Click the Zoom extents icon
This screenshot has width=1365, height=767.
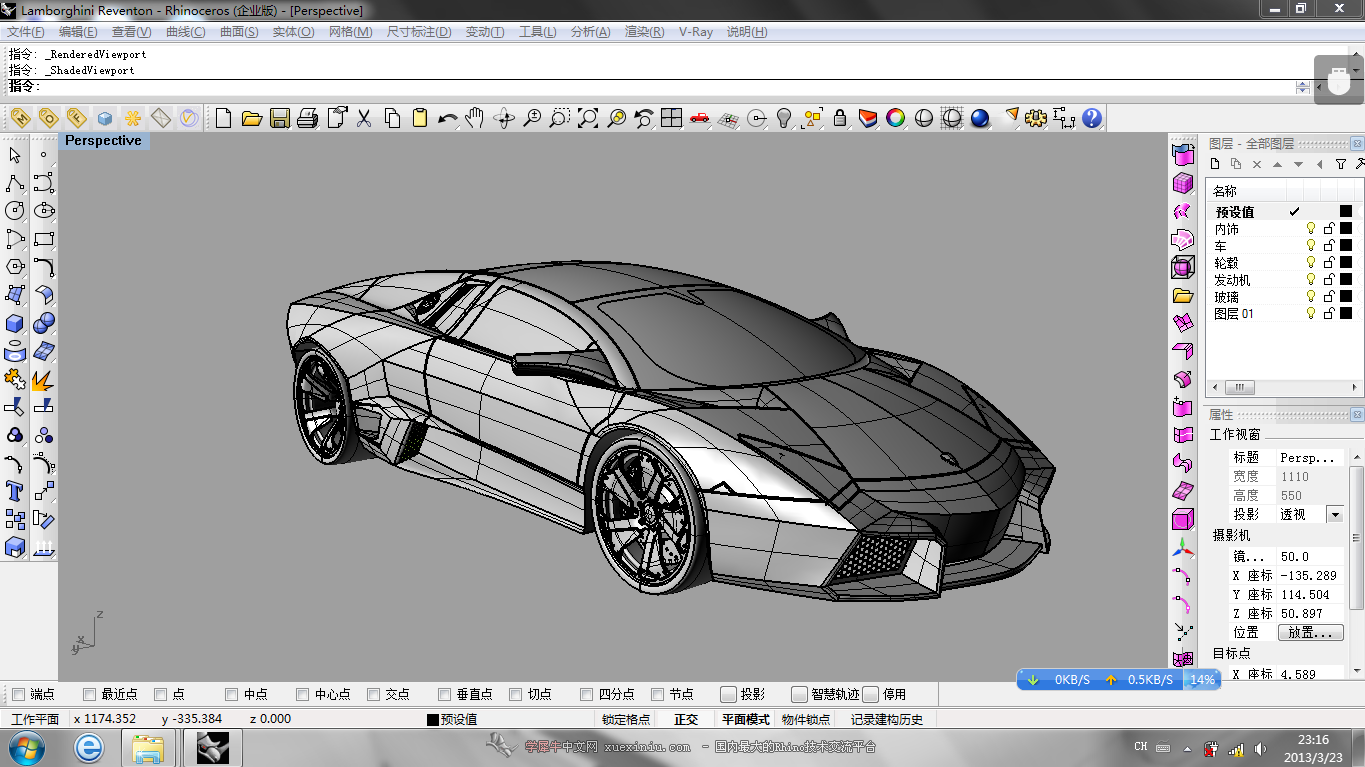pos(588,118)
